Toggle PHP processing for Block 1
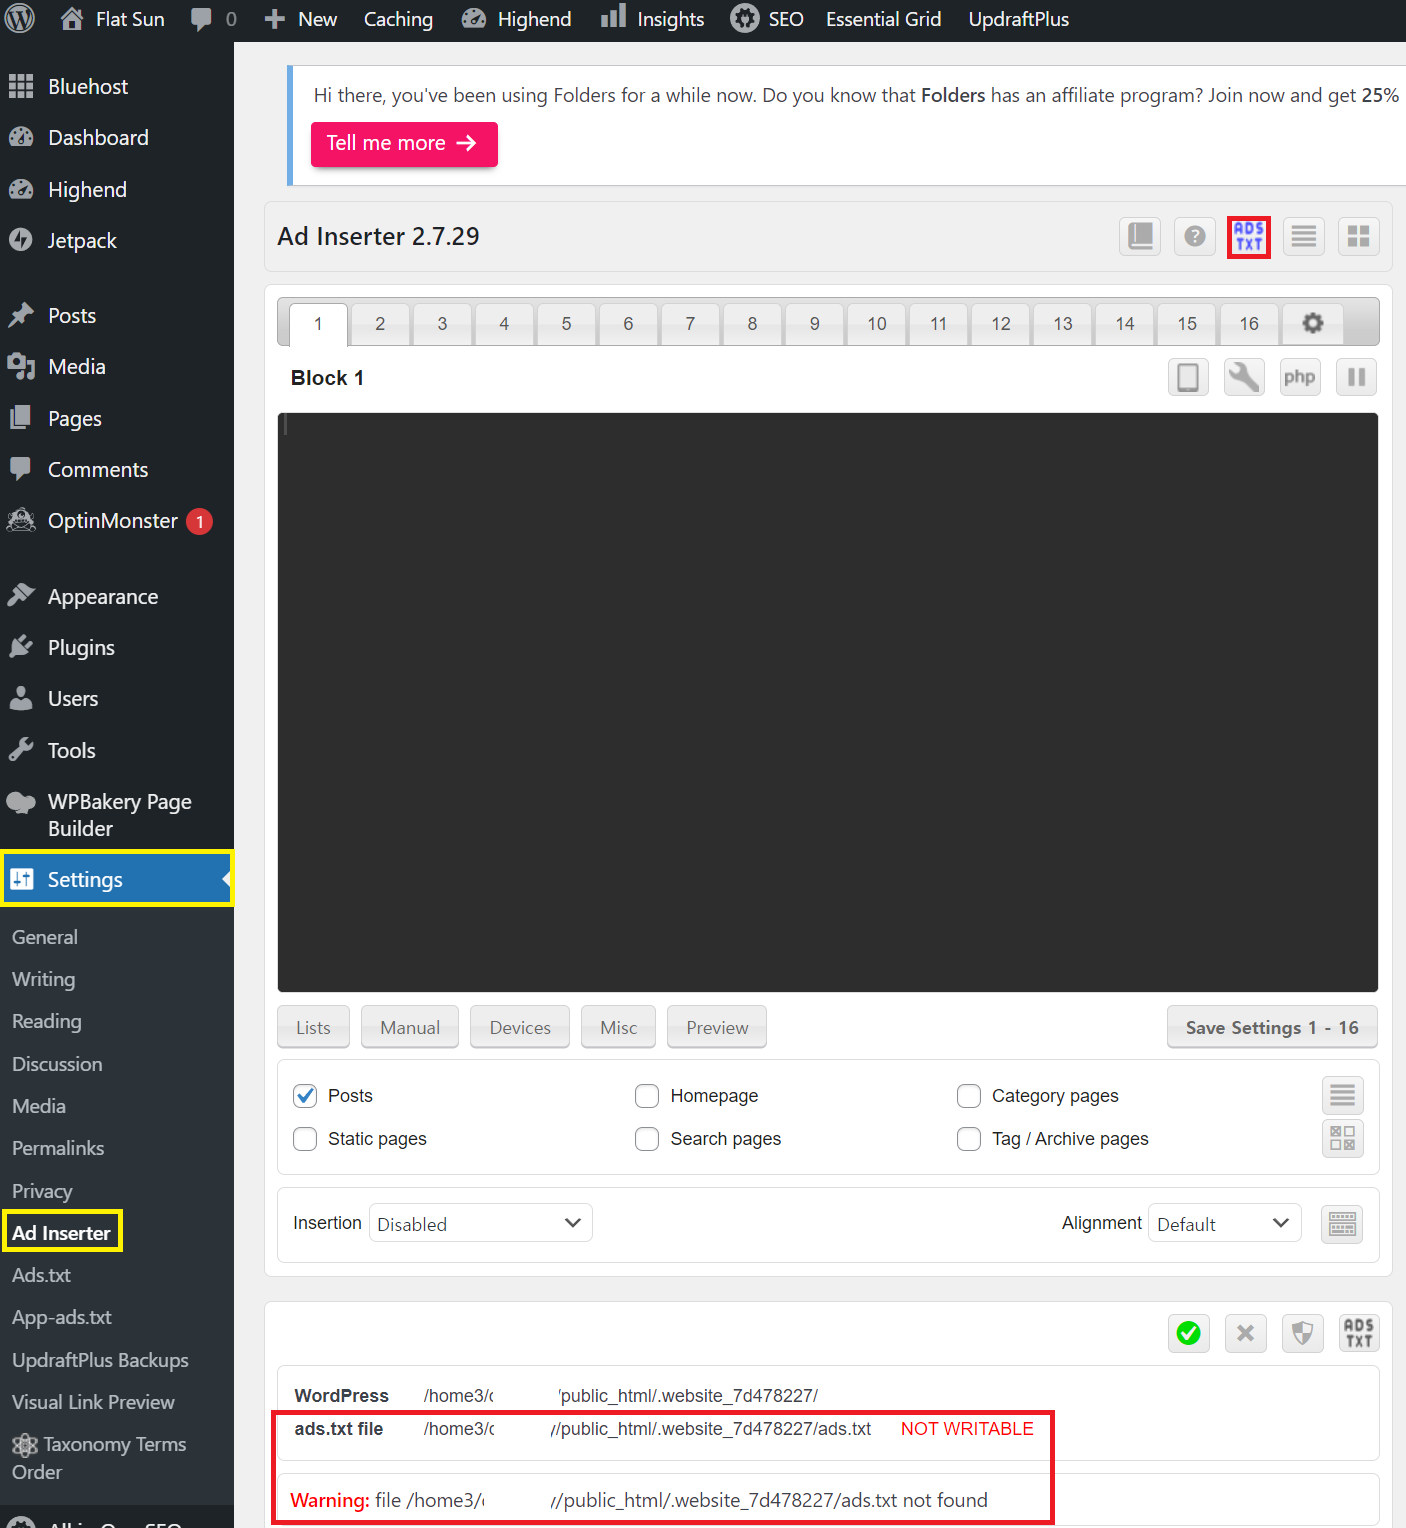 1300,377
